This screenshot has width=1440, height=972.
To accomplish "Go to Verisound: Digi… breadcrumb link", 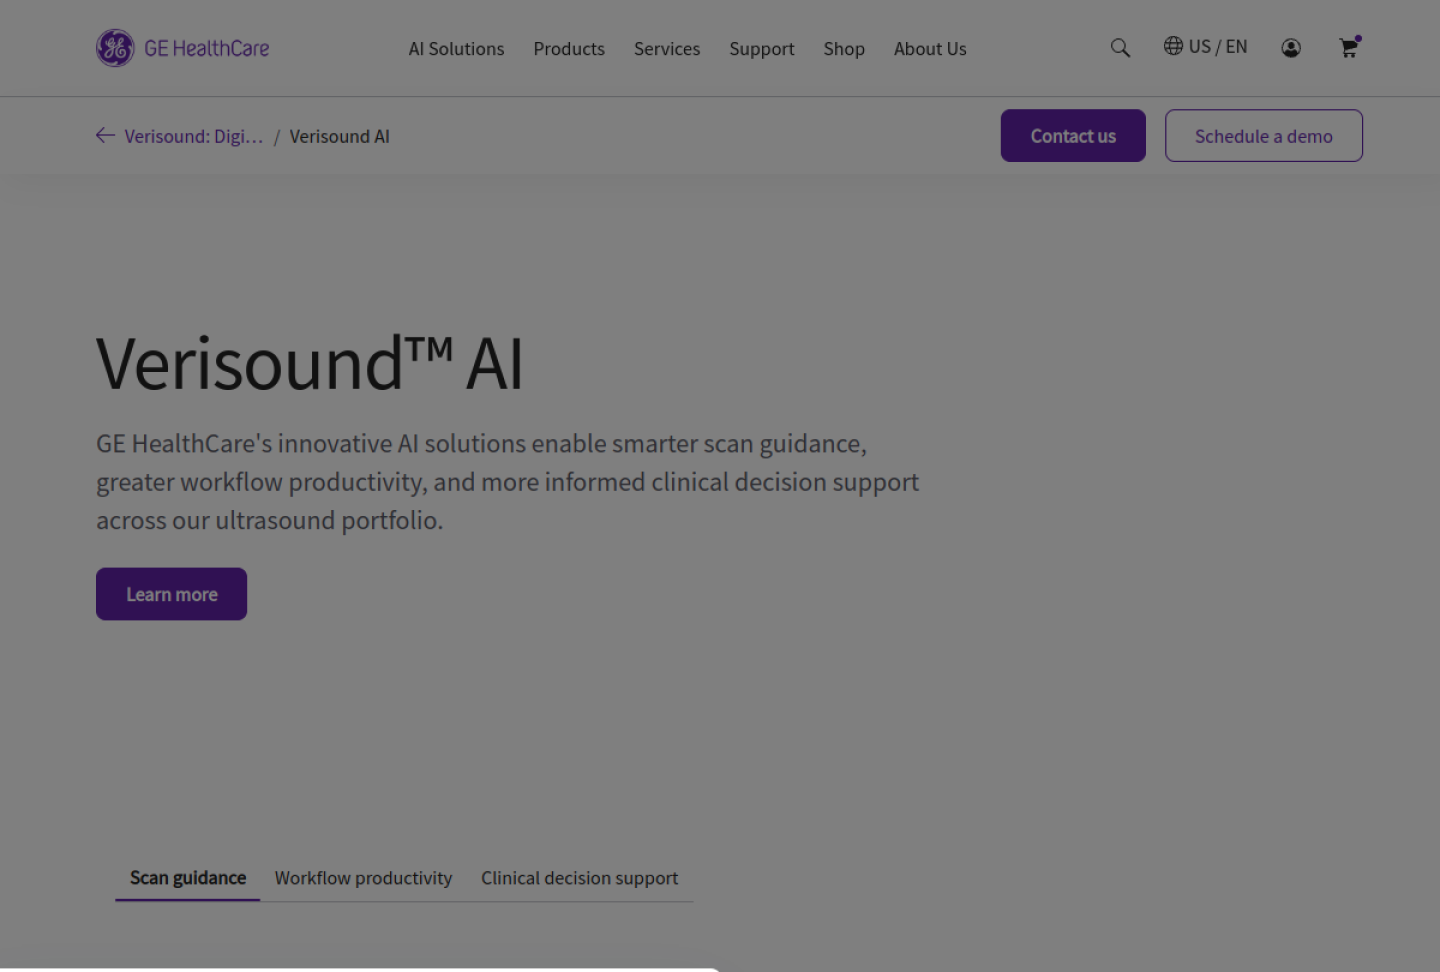I will [x=194, y=136].
